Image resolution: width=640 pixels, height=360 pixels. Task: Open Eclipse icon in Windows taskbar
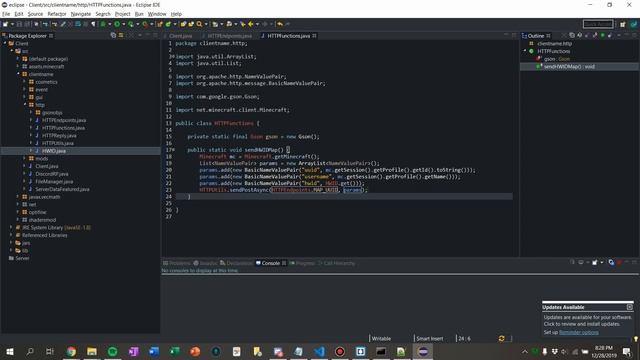pyautogui.click(x=423, y=351)
